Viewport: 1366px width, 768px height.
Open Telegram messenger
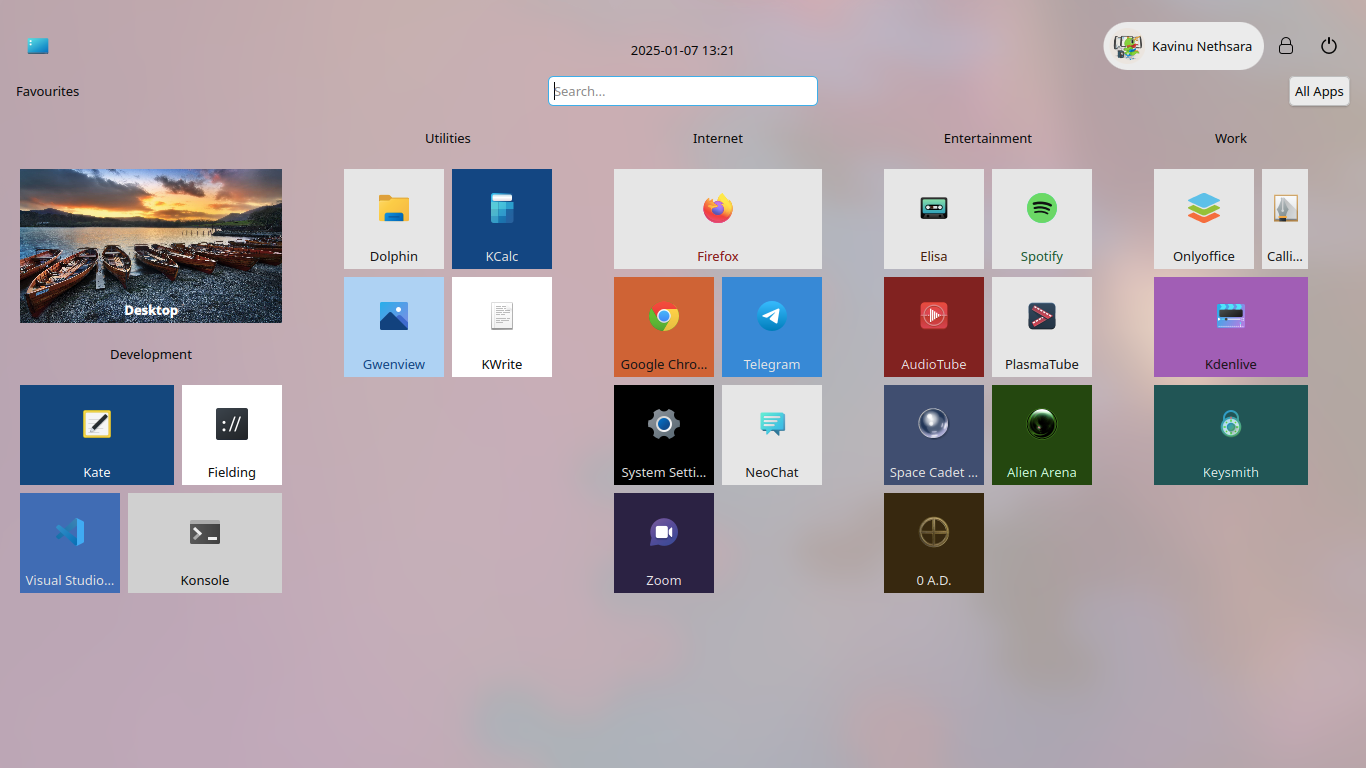pyautogui.click(x=772, y=327)
